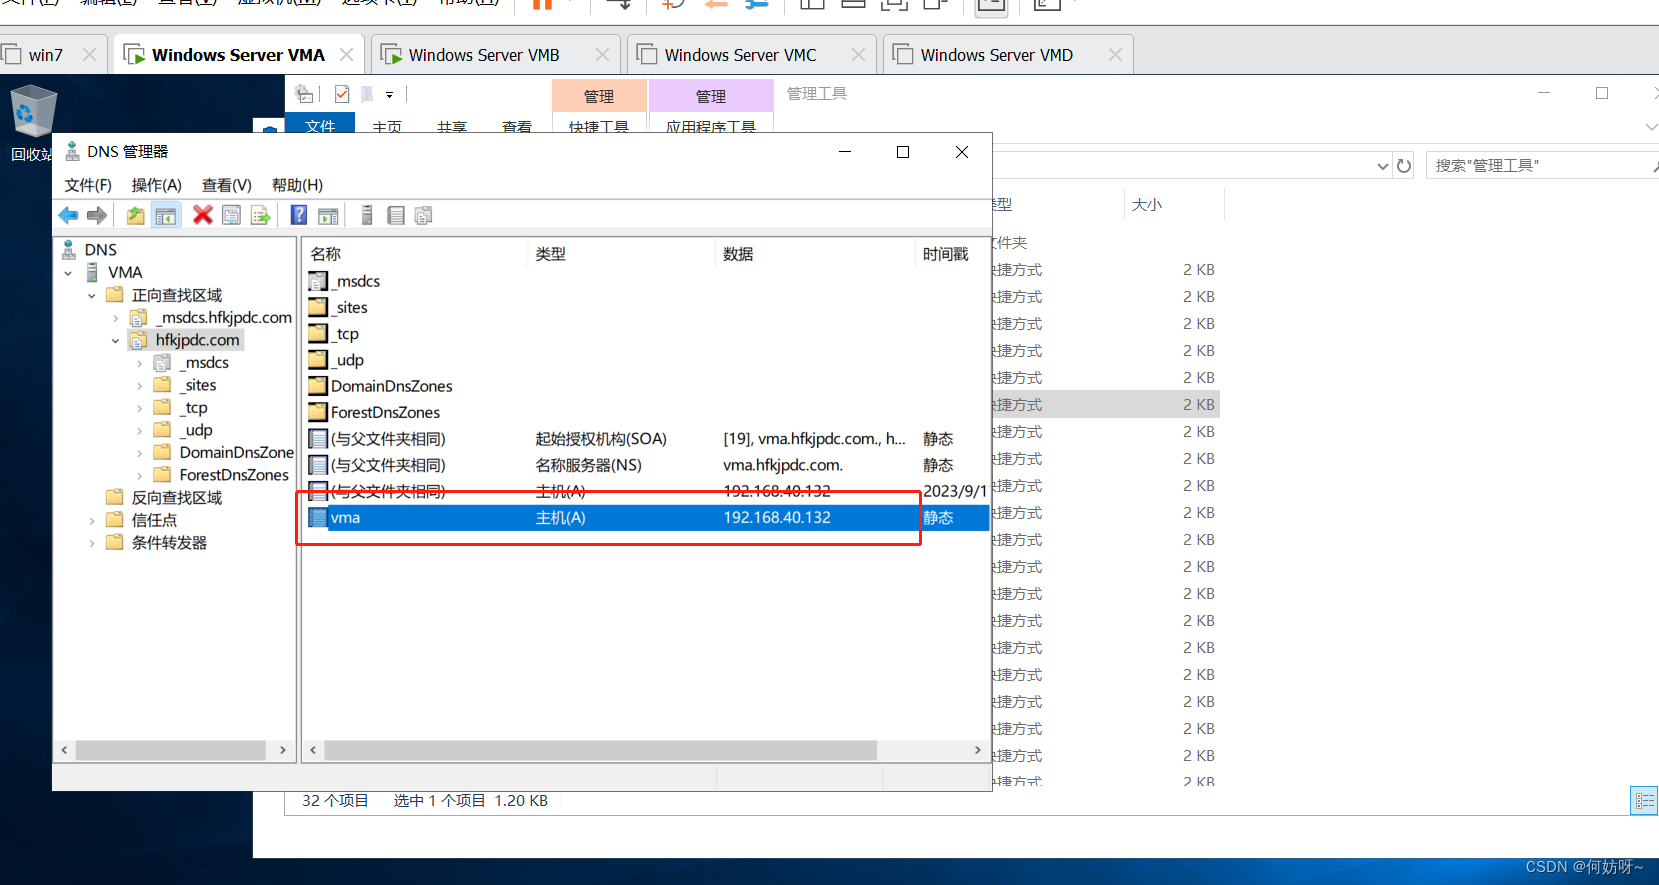
Task: Click the stacked documents icon in the toolbar
Action: click(424, 215)
